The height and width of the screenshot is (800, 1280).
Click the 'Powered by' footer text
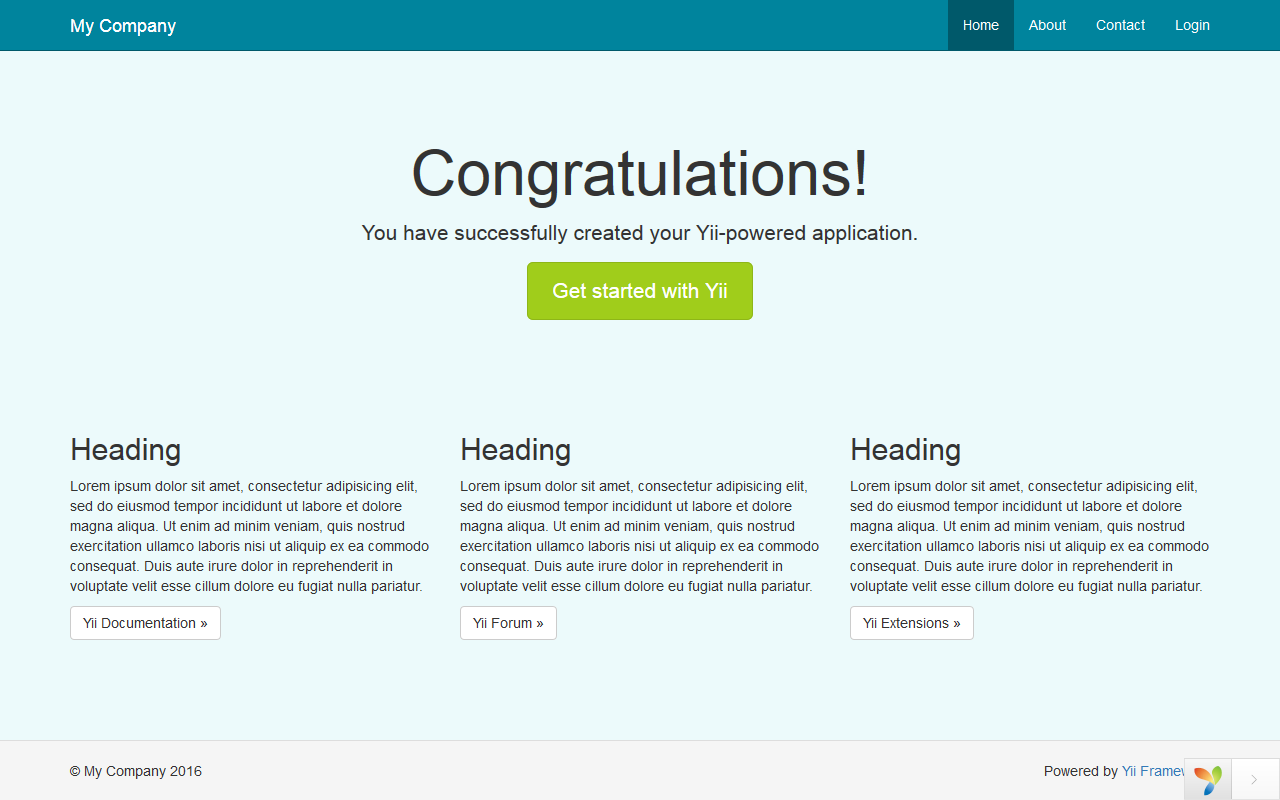(x=1081, y=771)
